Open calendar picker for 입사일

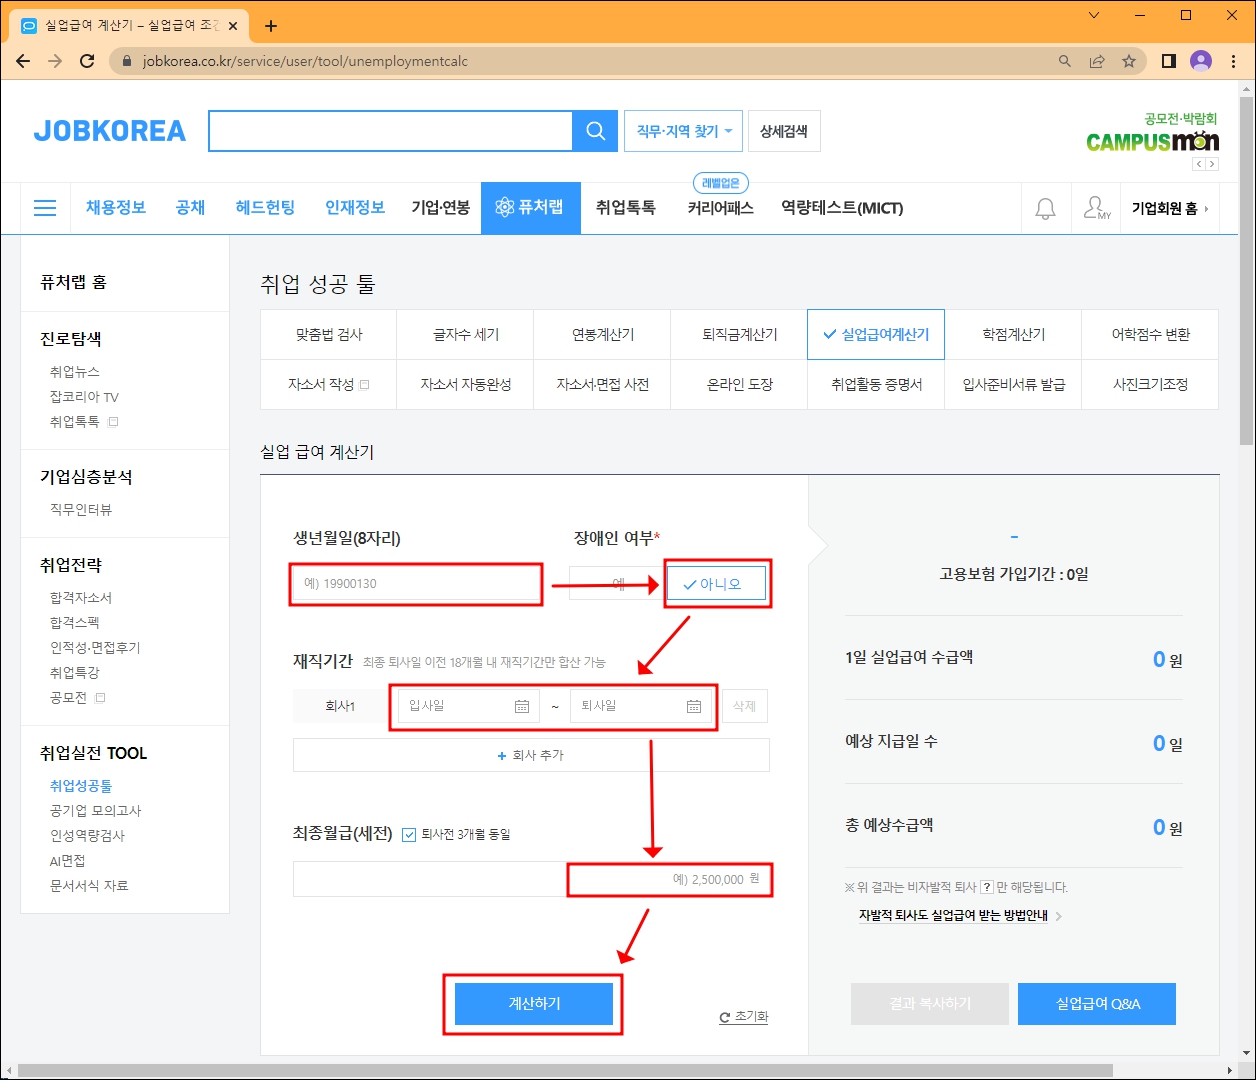tap(522, 706)
